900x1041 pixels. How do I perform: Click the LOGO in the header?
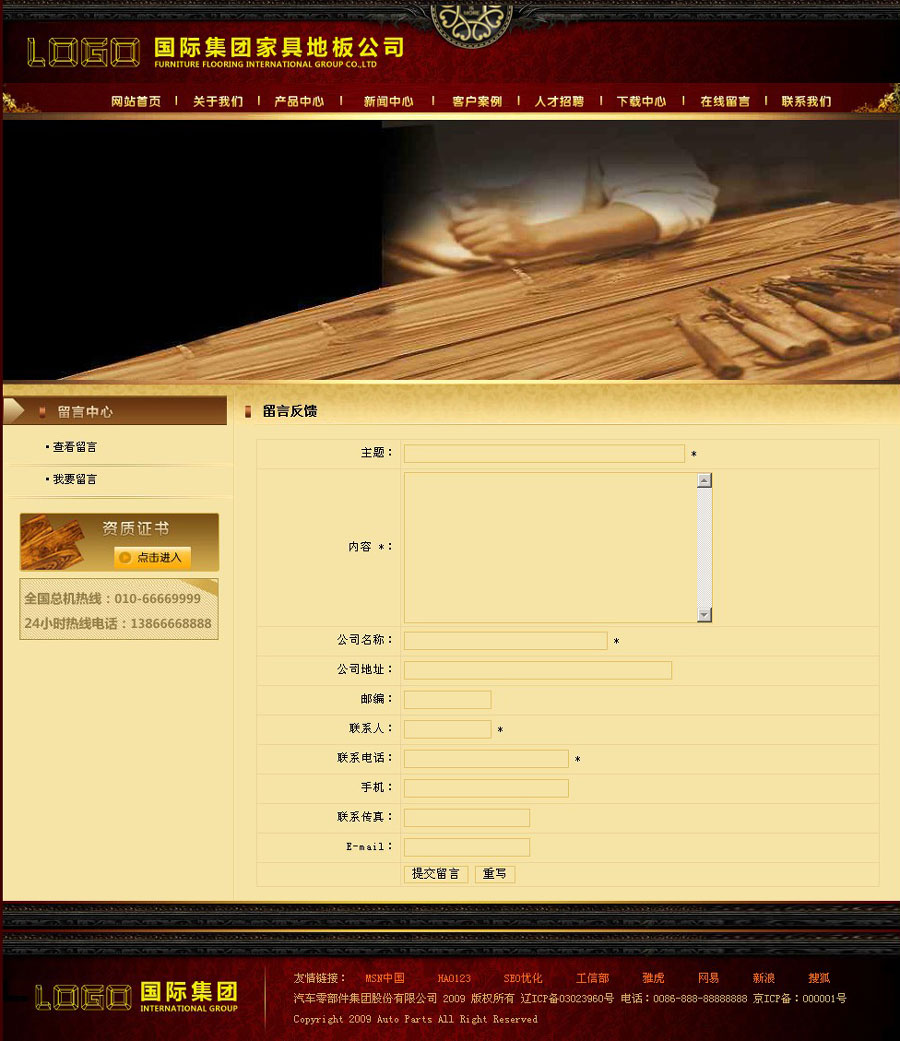tap(84, 52)
